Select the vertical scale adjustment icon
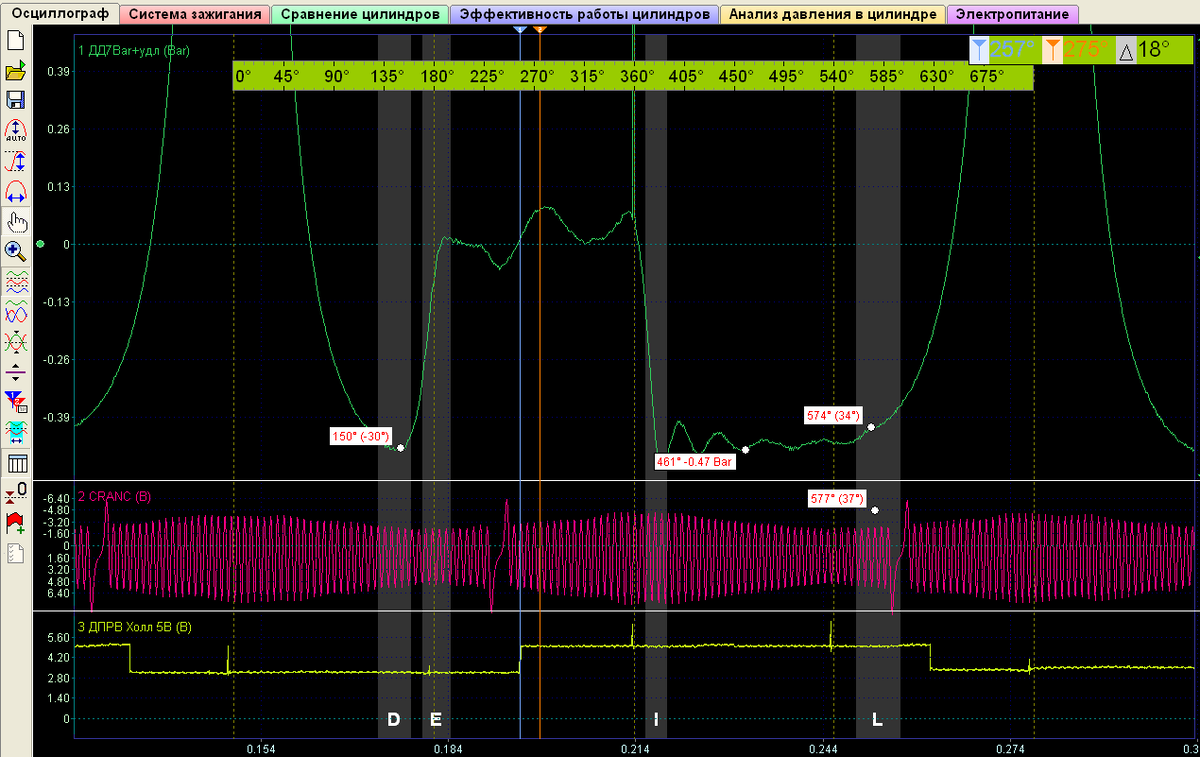This screenshot has height=757, width=1200. point(15,160)
